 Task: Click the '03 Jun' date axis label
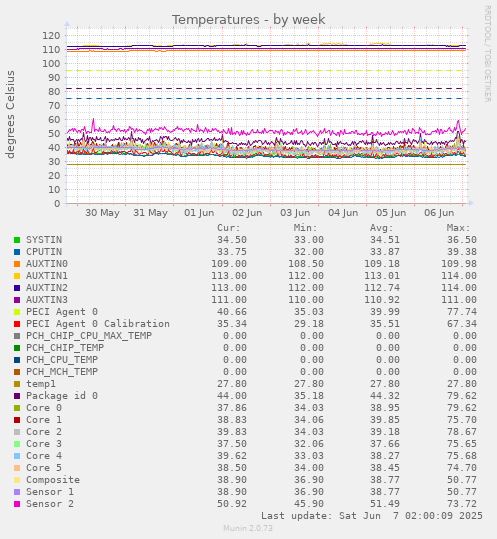click(295, 213)
